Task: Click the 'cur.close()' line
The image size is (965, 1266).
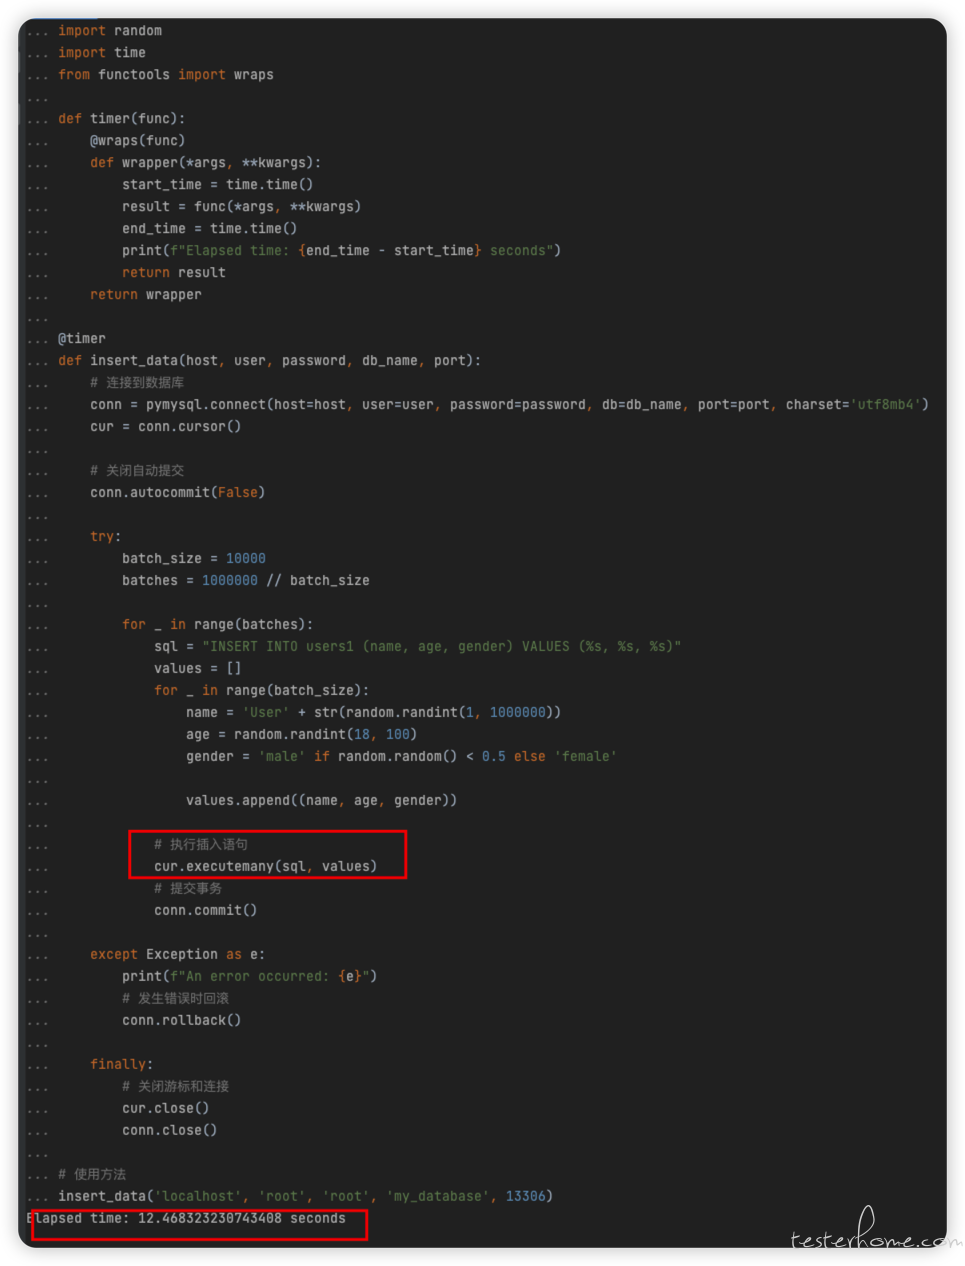Action: (x=166, y=1109)
